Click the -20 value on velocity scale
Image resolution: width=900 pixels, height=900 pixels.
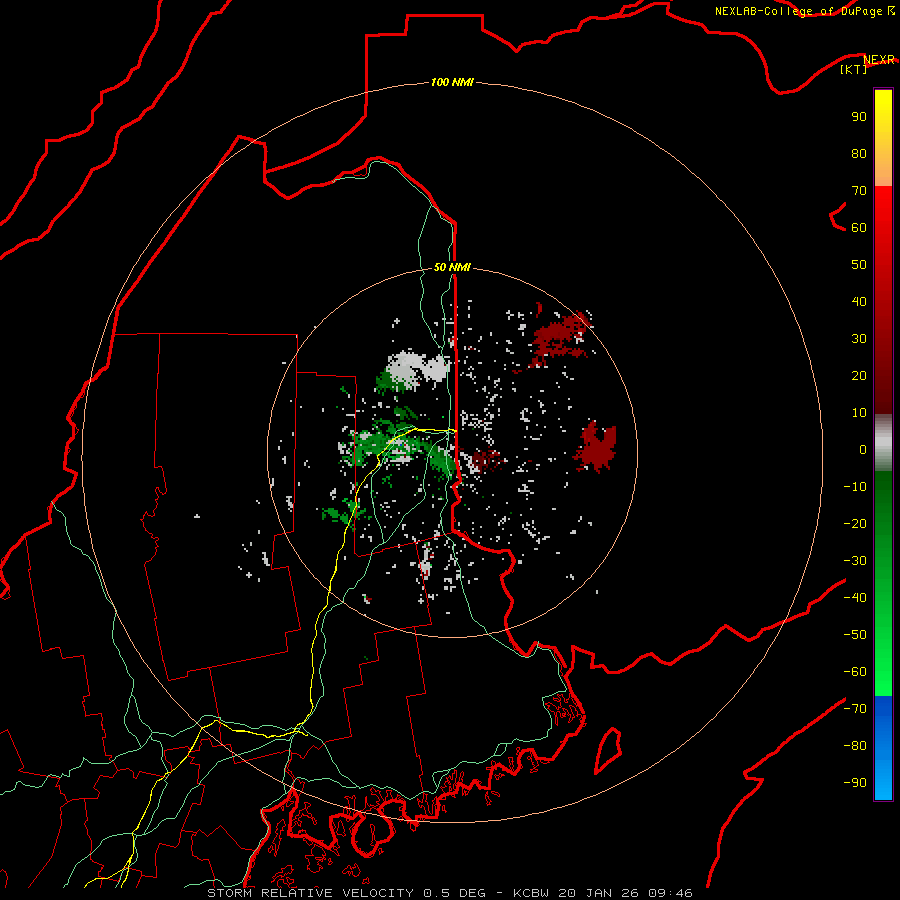click(x=855, y=523)
